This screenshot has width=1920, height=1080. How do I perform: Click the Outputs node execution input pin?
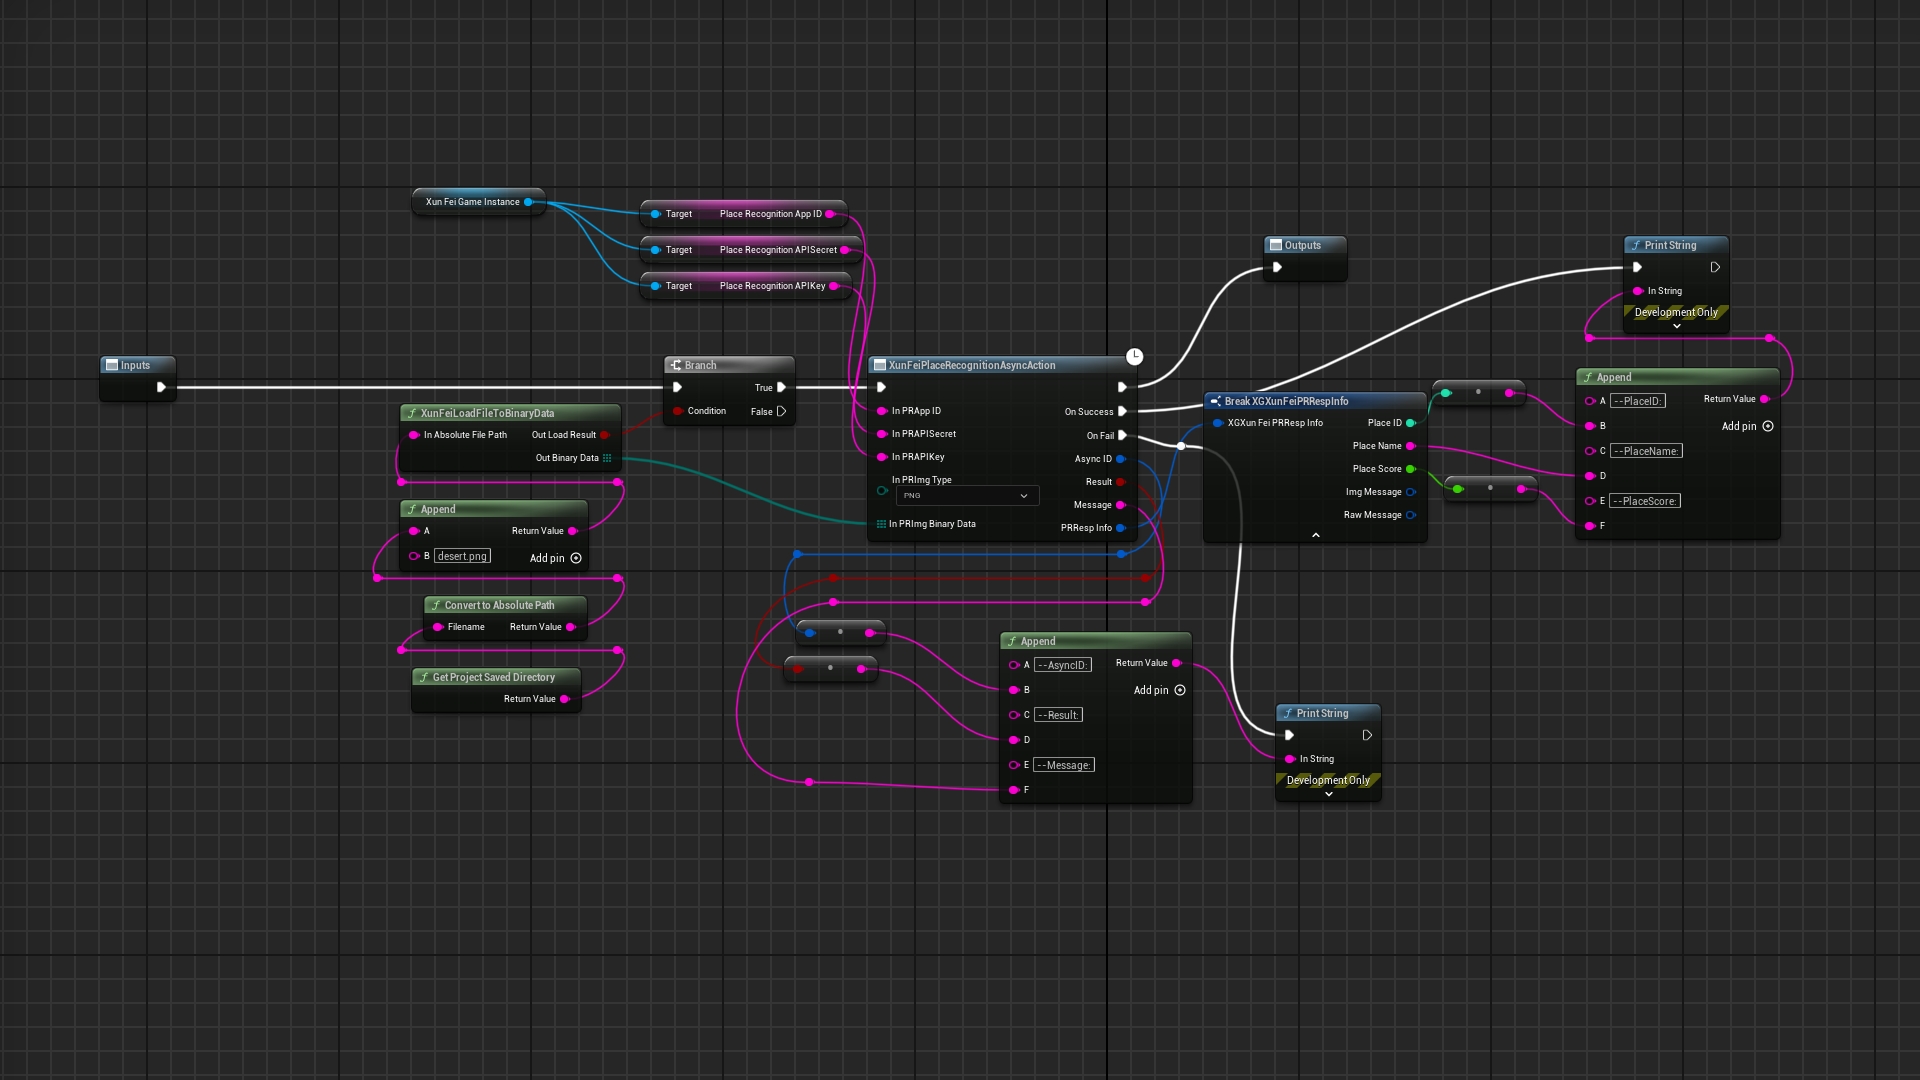1277,267
